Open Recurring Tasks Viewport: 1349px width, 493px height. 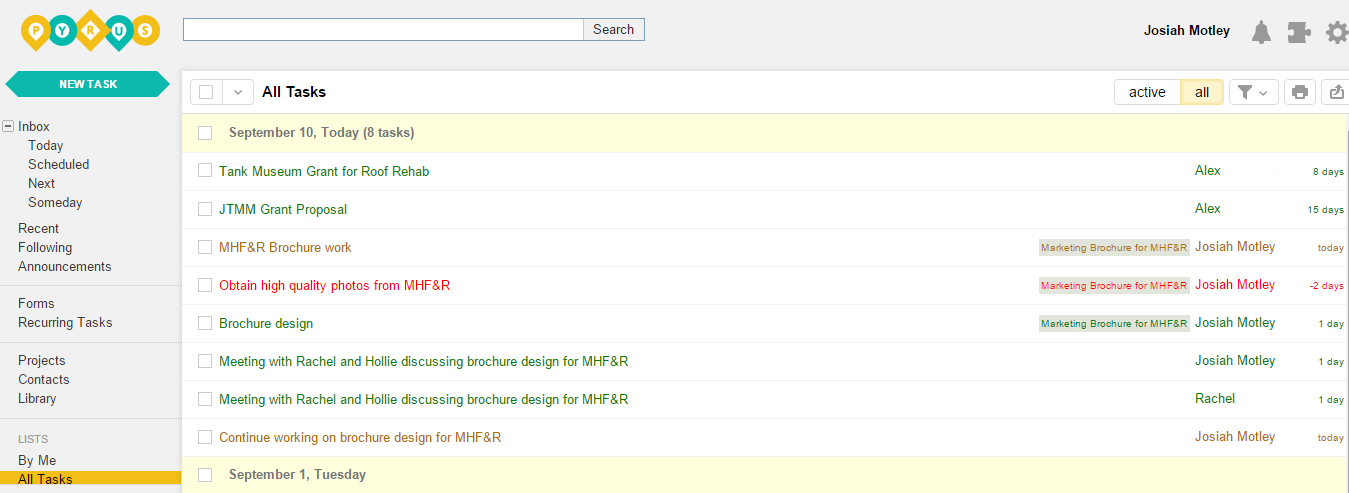coord(65,322)
